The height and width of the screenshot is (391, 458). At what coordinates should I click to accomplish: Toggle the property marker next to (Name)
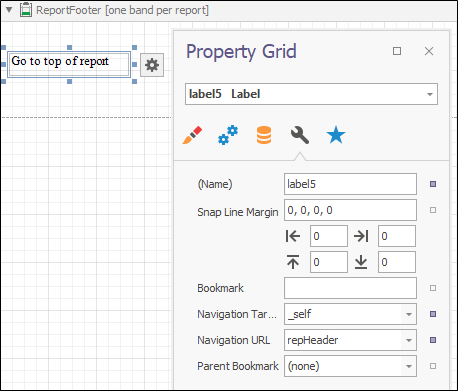pyautogui.click(x=433, y=184)
